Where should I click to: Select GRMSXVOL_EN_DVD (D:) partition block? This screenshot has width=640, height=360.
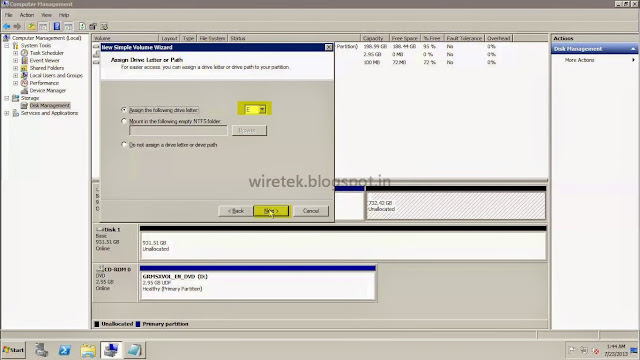coord(258,282)
